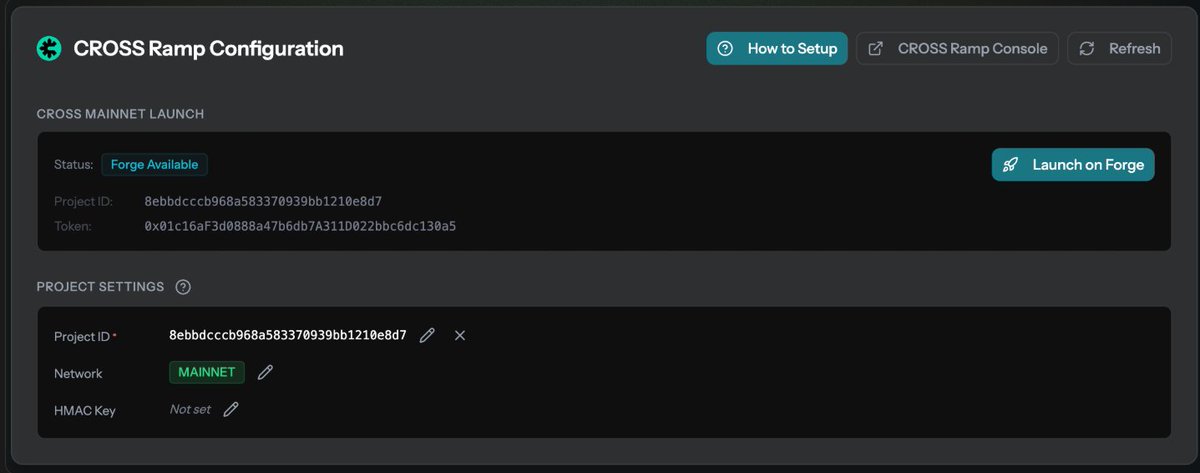Edit the Project ID with the pencil icon
1200x473 pixels.
(427, 336)
